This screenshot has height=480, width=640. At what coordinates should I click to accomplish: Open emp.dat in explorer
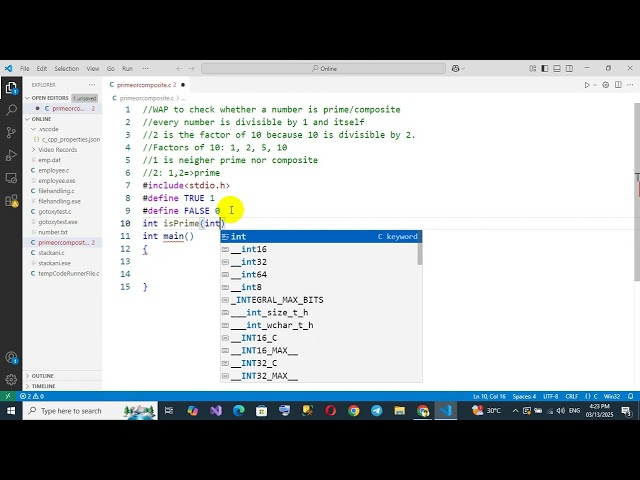[62, 160]
